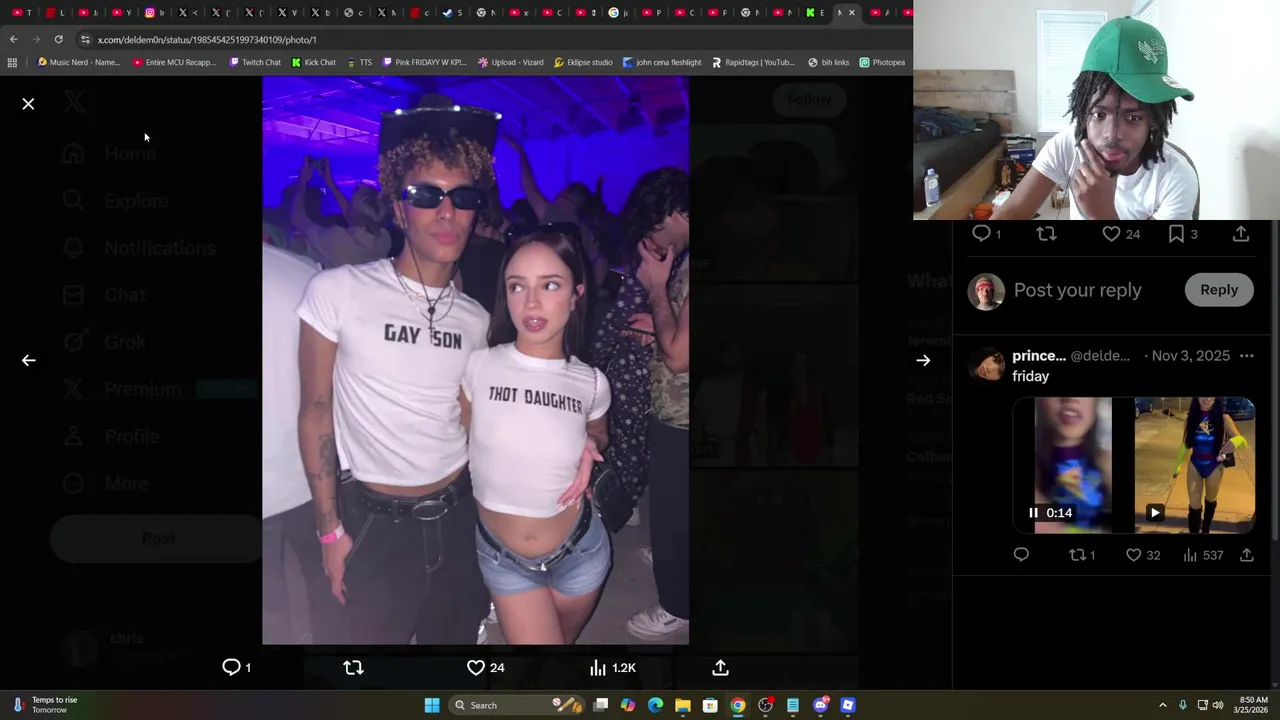The width and height of the screenshot is (1280, 720).
Task: Reload the page in browser
Action: [58, 39]
